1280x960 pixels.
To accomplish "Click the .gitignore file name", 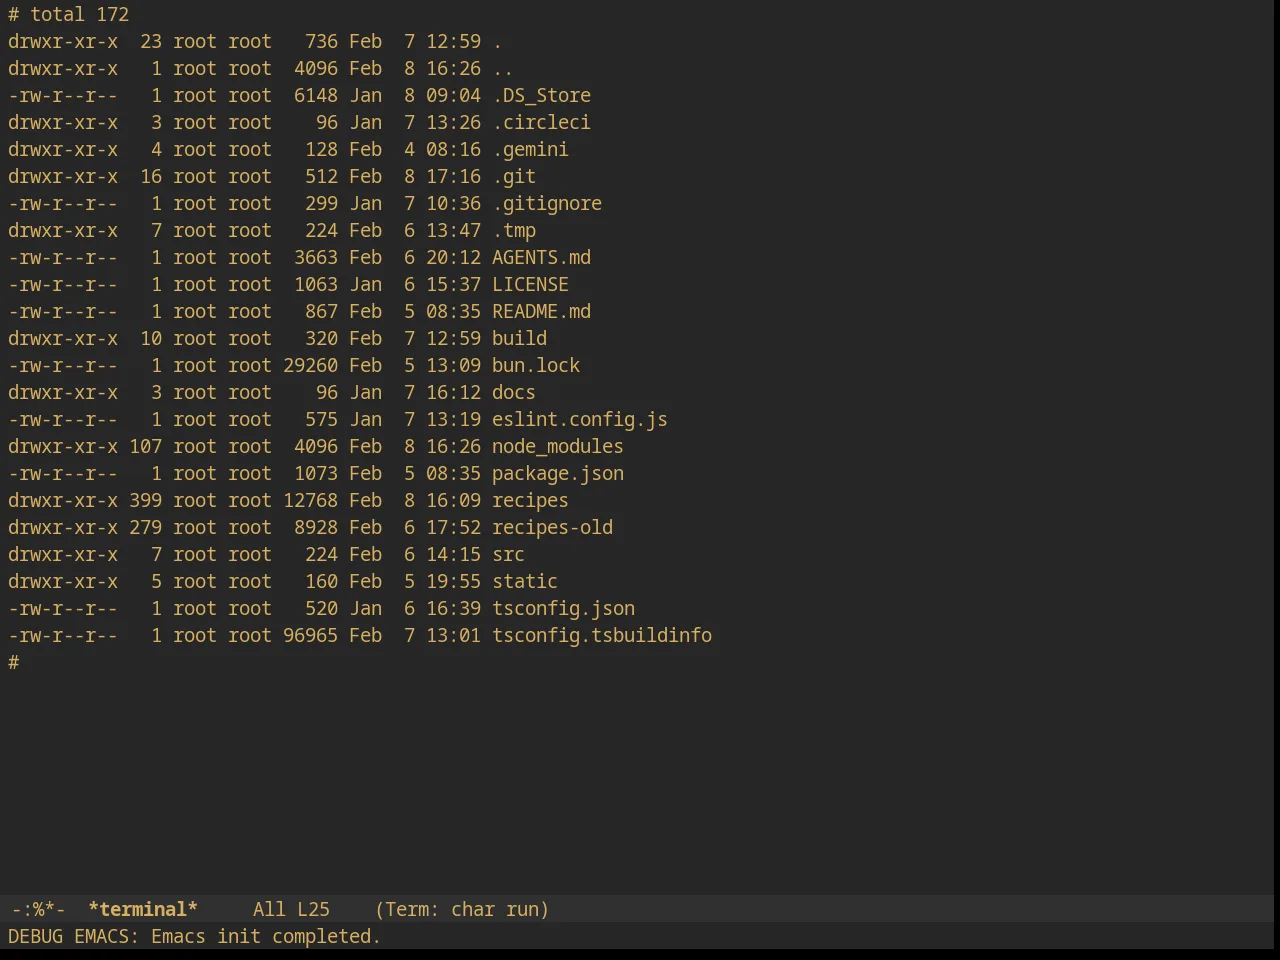I will pyautogui.click(x=547, y=203).
